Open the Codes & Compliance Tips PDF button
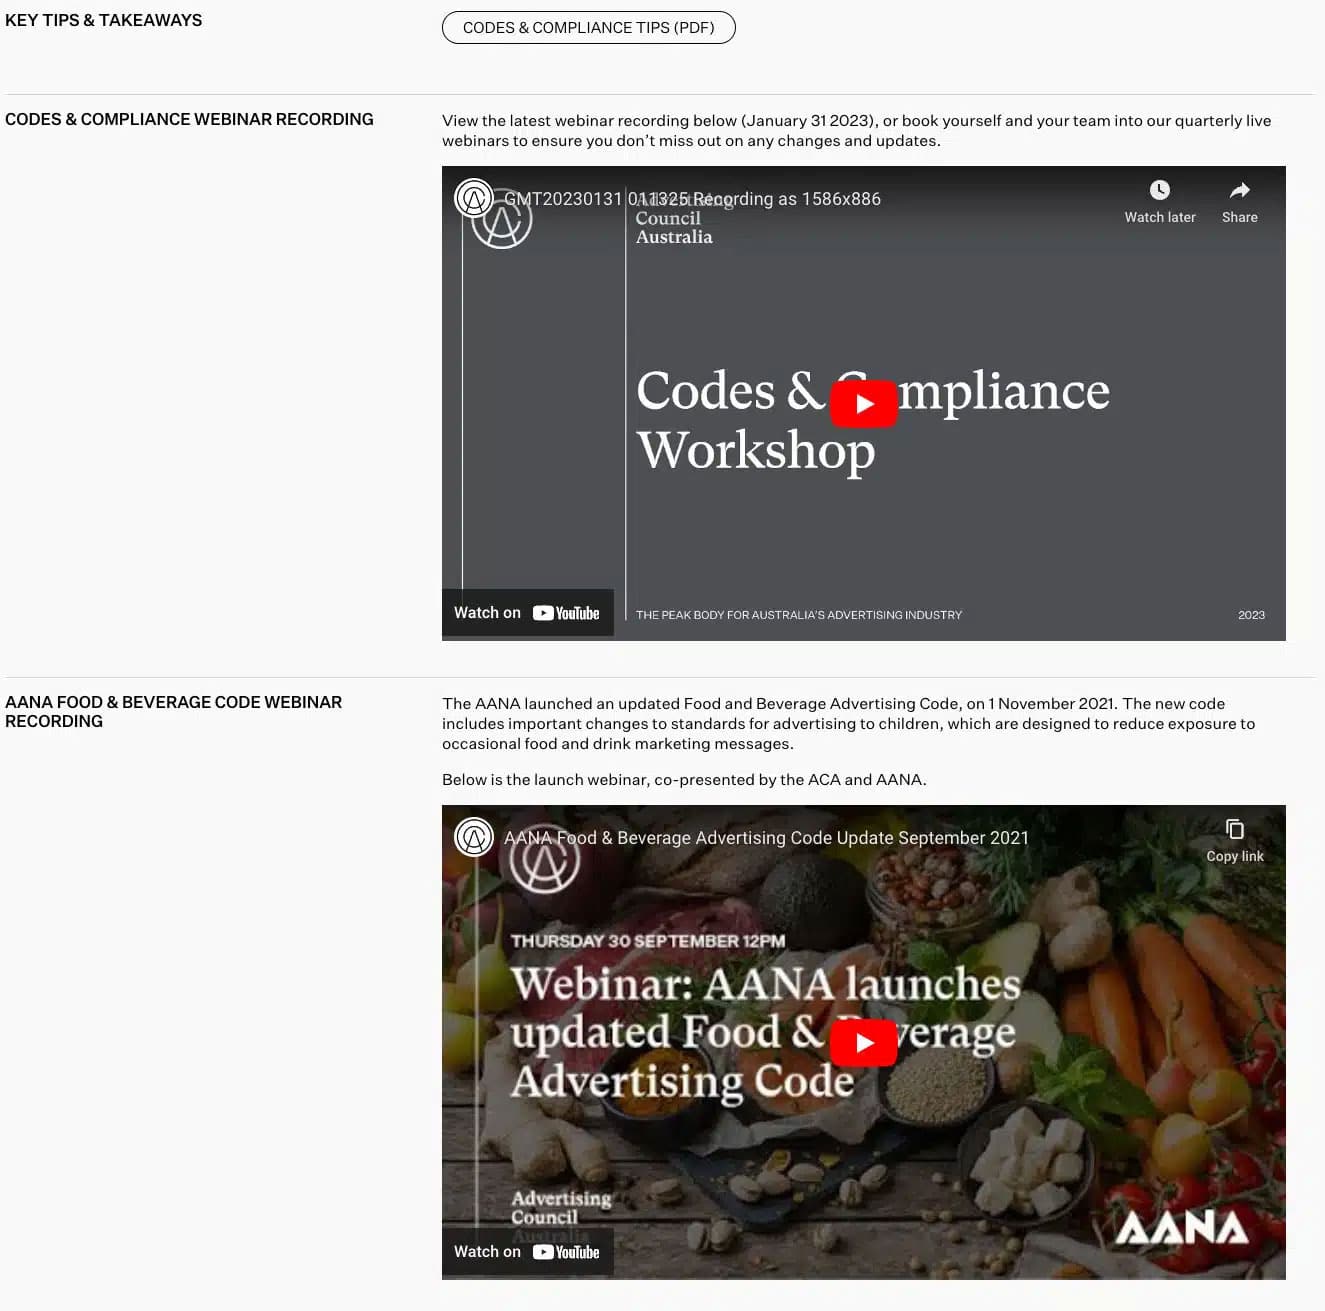 (x=589, y=28)
